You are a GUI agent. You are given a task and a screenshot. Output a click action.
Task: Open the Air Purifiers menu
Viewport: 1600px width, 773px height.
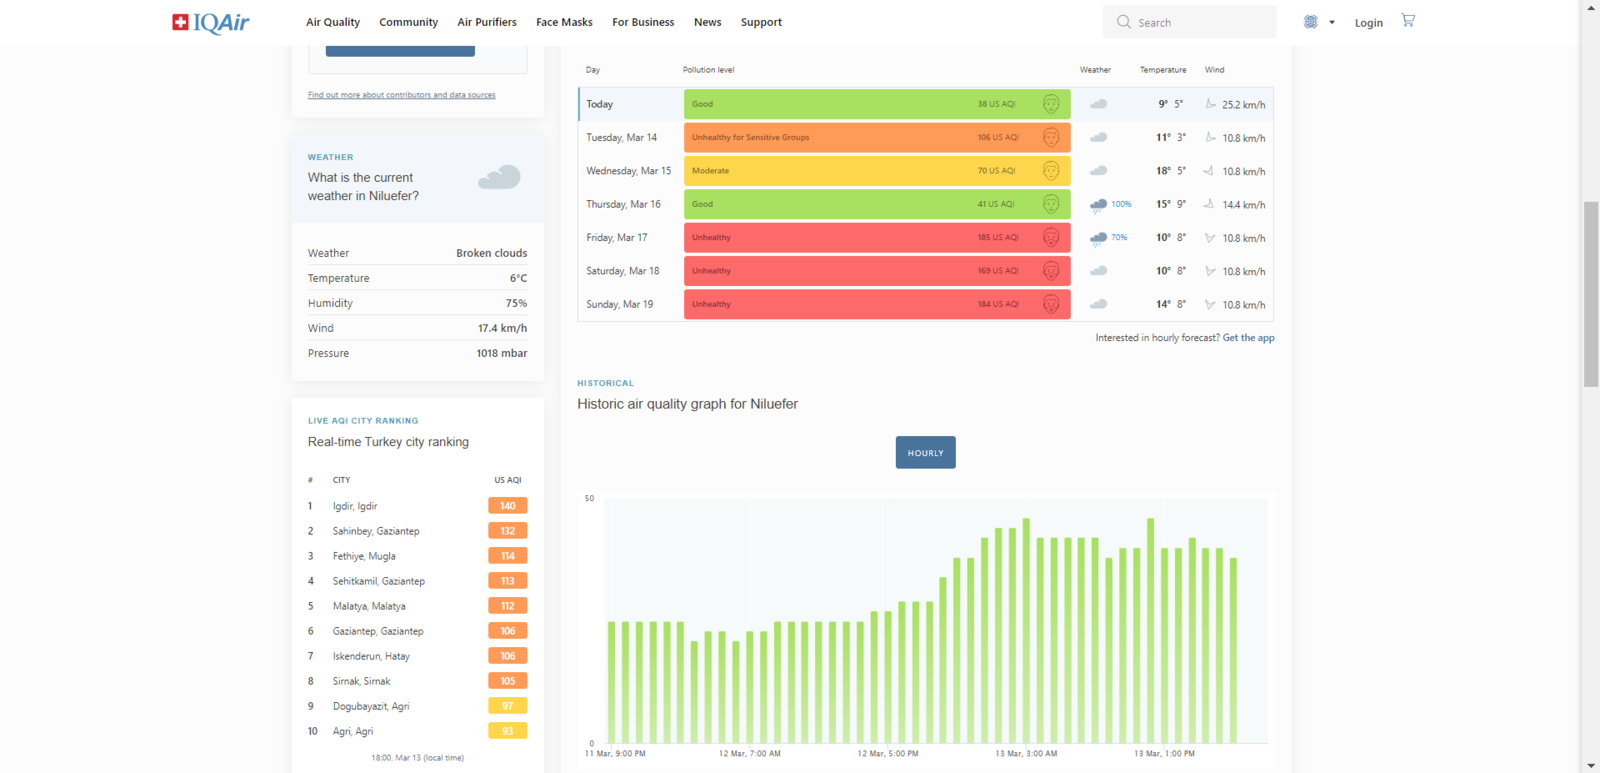pyautogui.click(x=487, y=22)
